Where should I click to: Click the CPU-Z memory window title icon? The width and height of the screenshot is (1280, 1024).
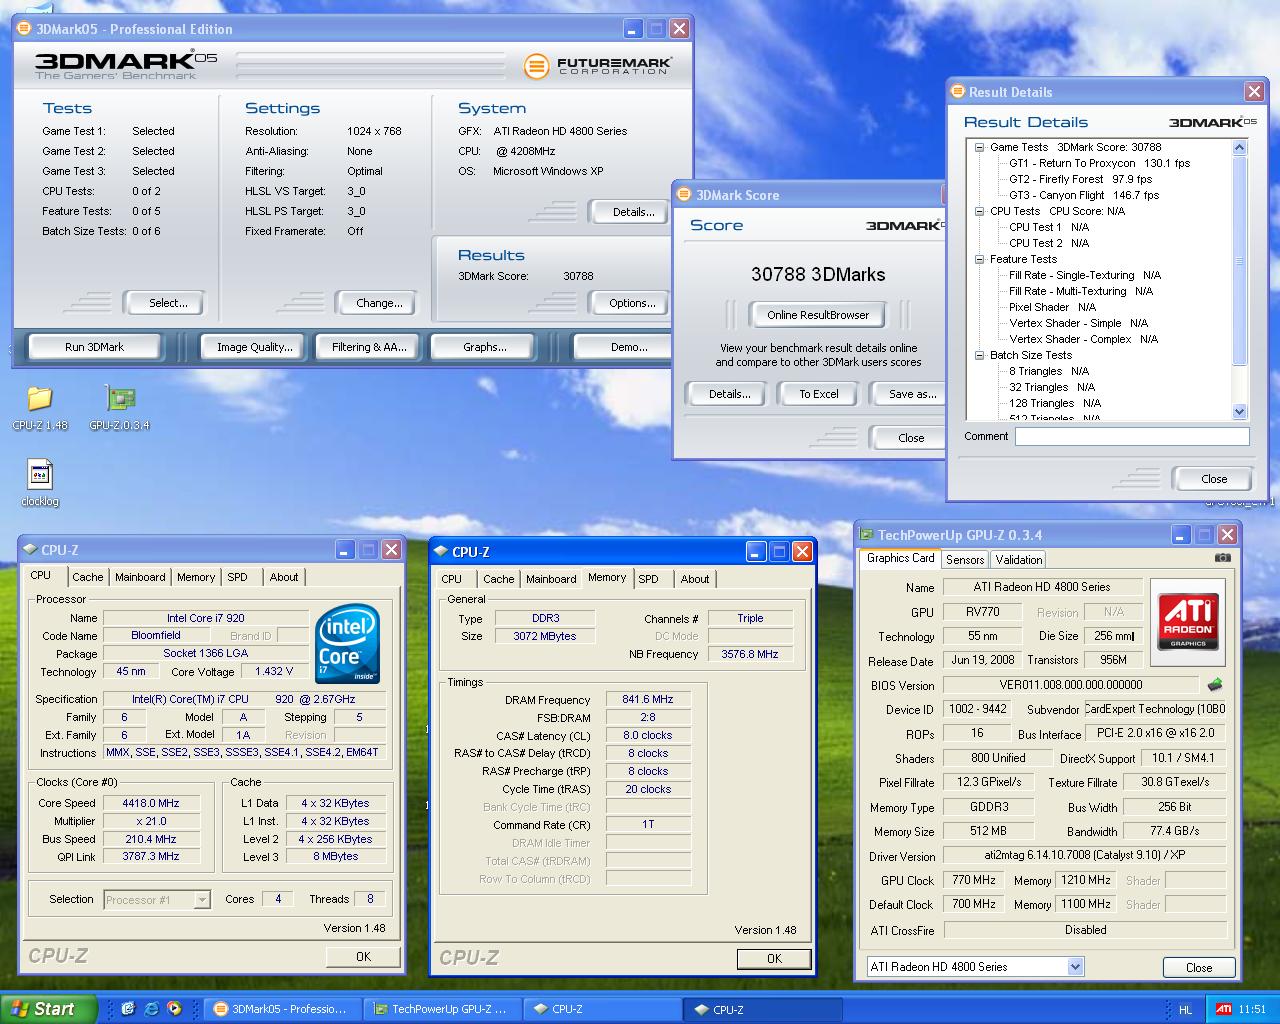(x=440, y=552)
